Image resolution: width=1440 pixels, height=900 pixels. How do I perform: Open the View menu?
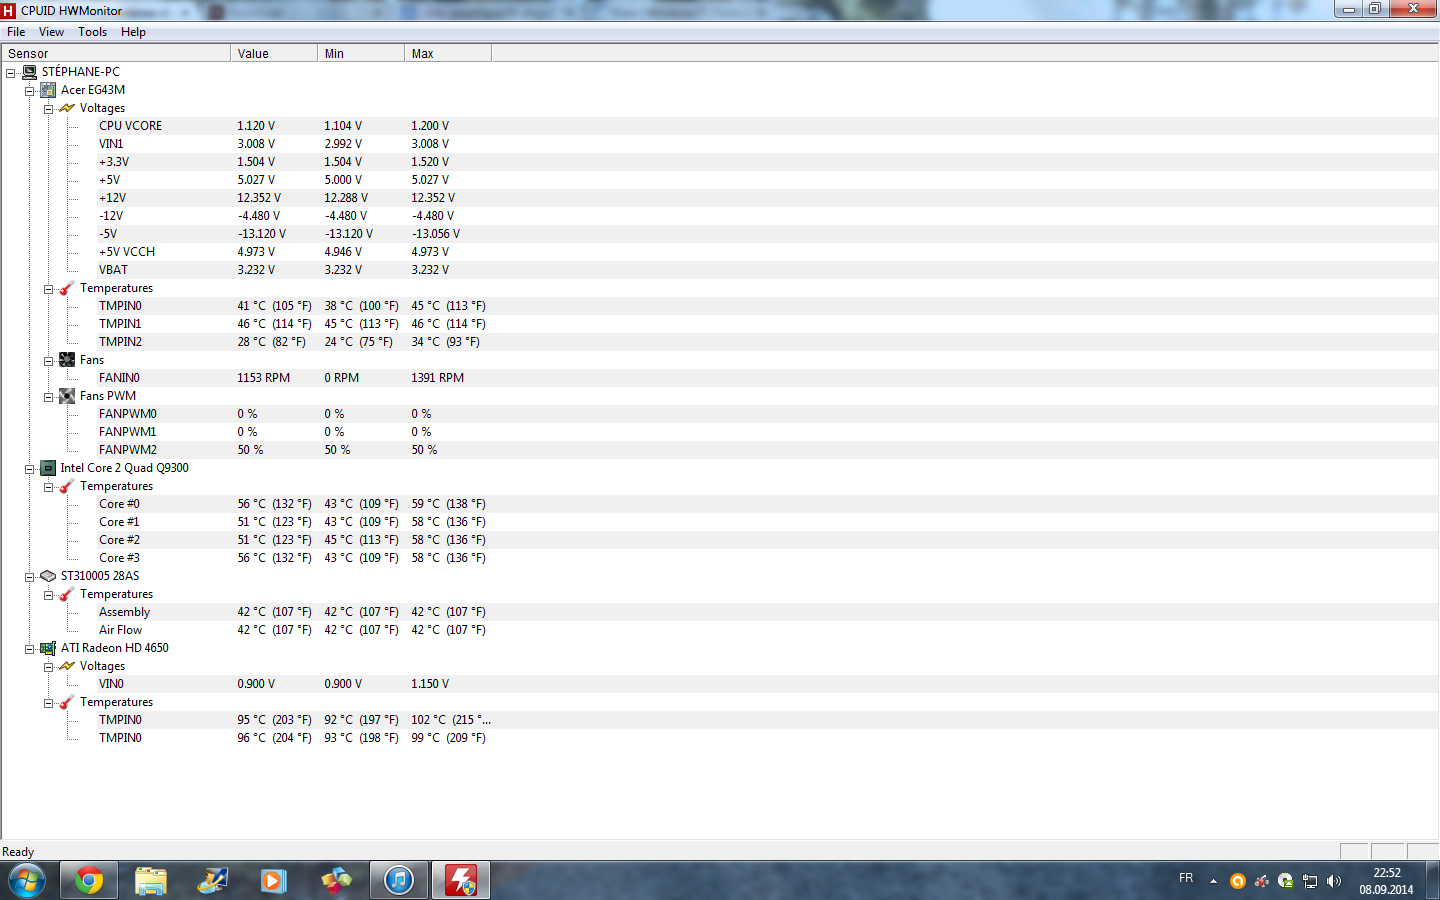point(51,32)
